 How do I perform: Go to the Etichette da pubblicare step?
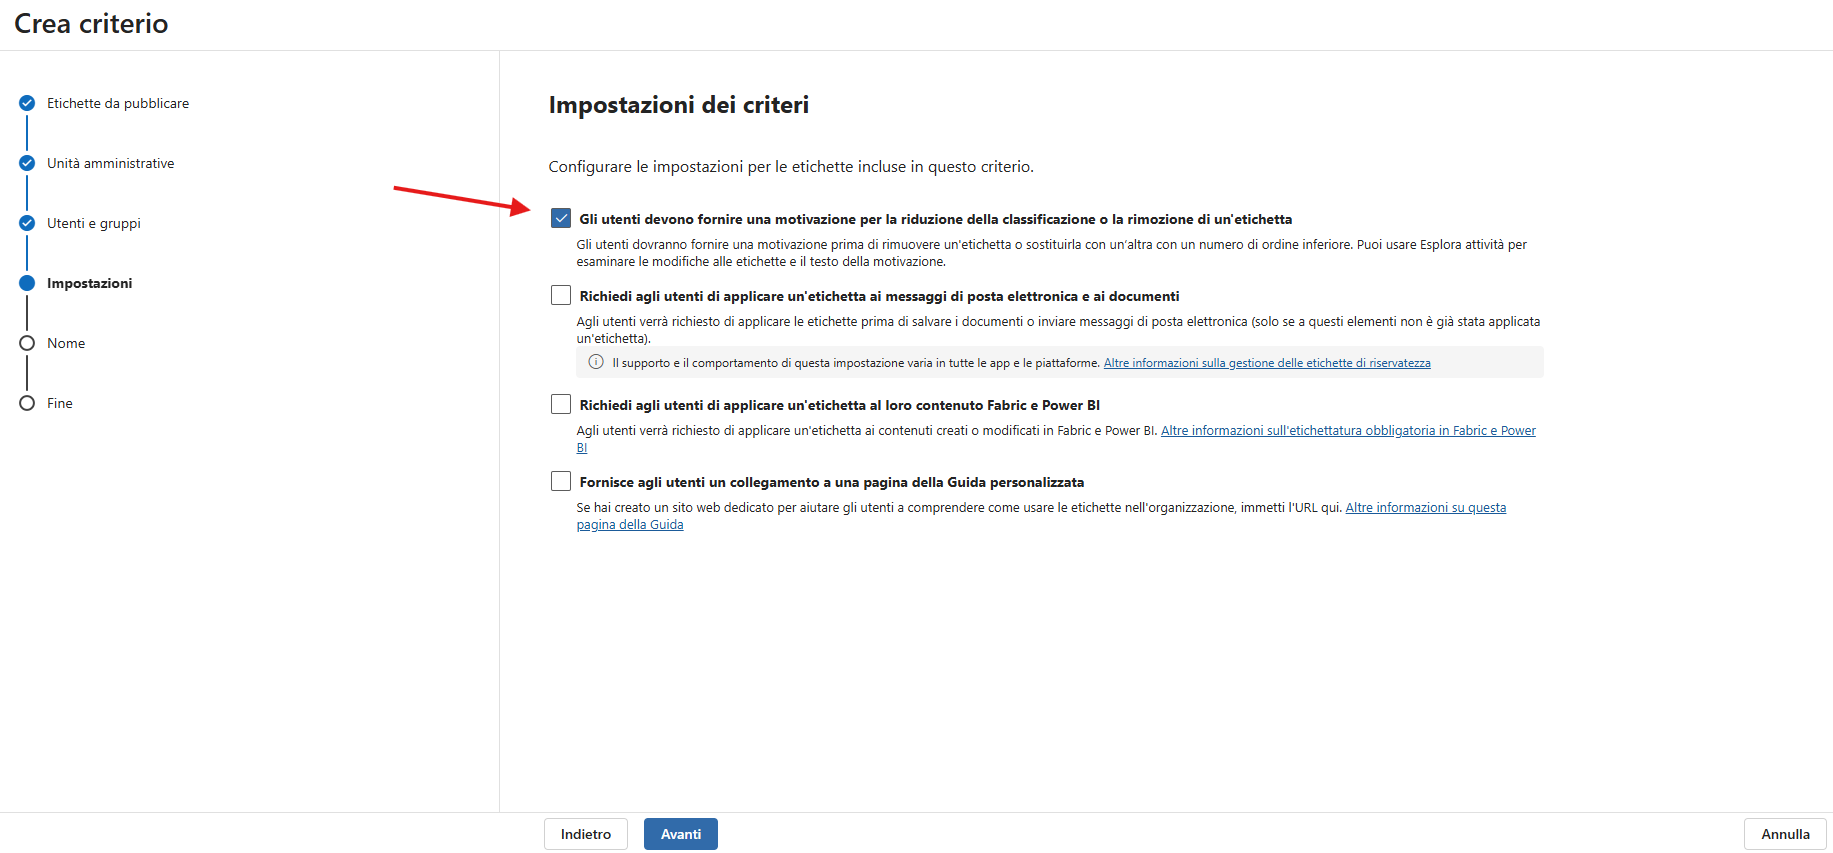(x=118, y=103)
